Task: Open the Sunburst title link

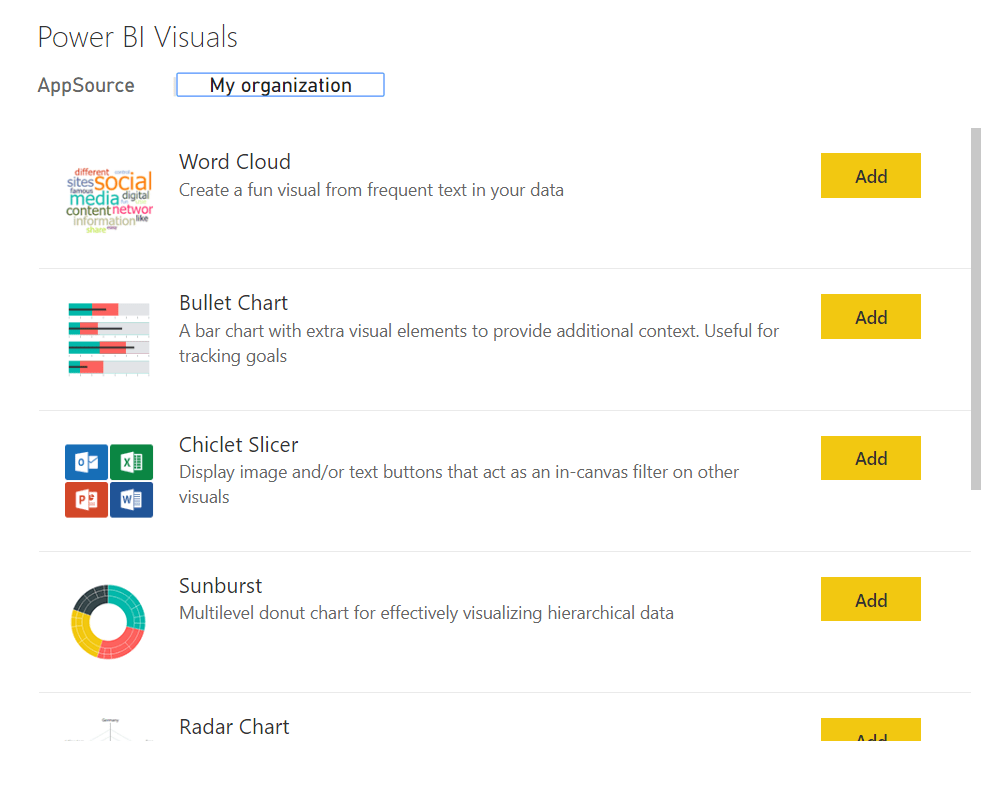Action: point(220,586)
